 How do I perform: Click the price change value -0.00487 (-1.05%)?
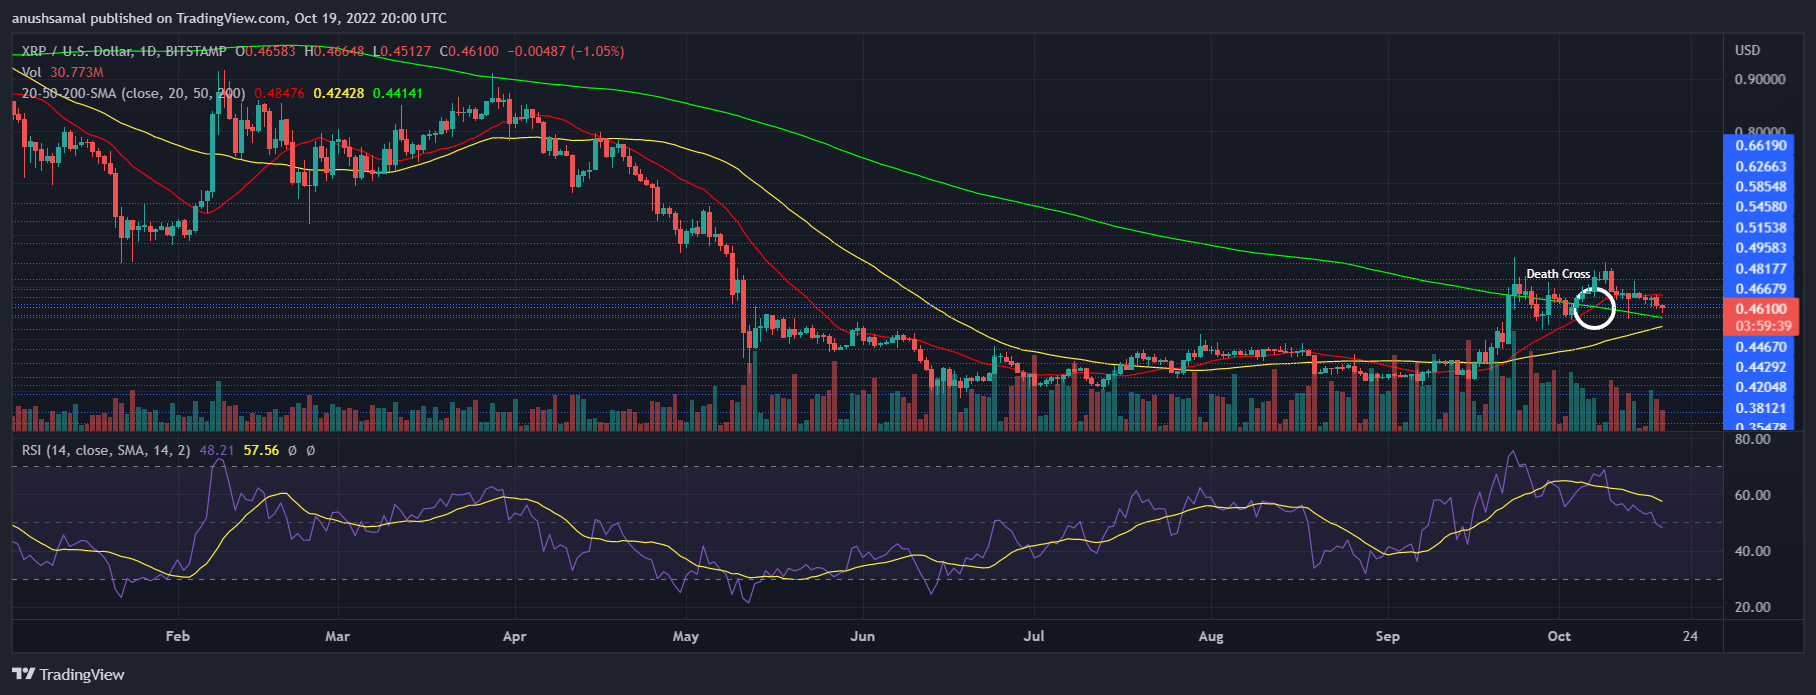click(x=566, y=51)
